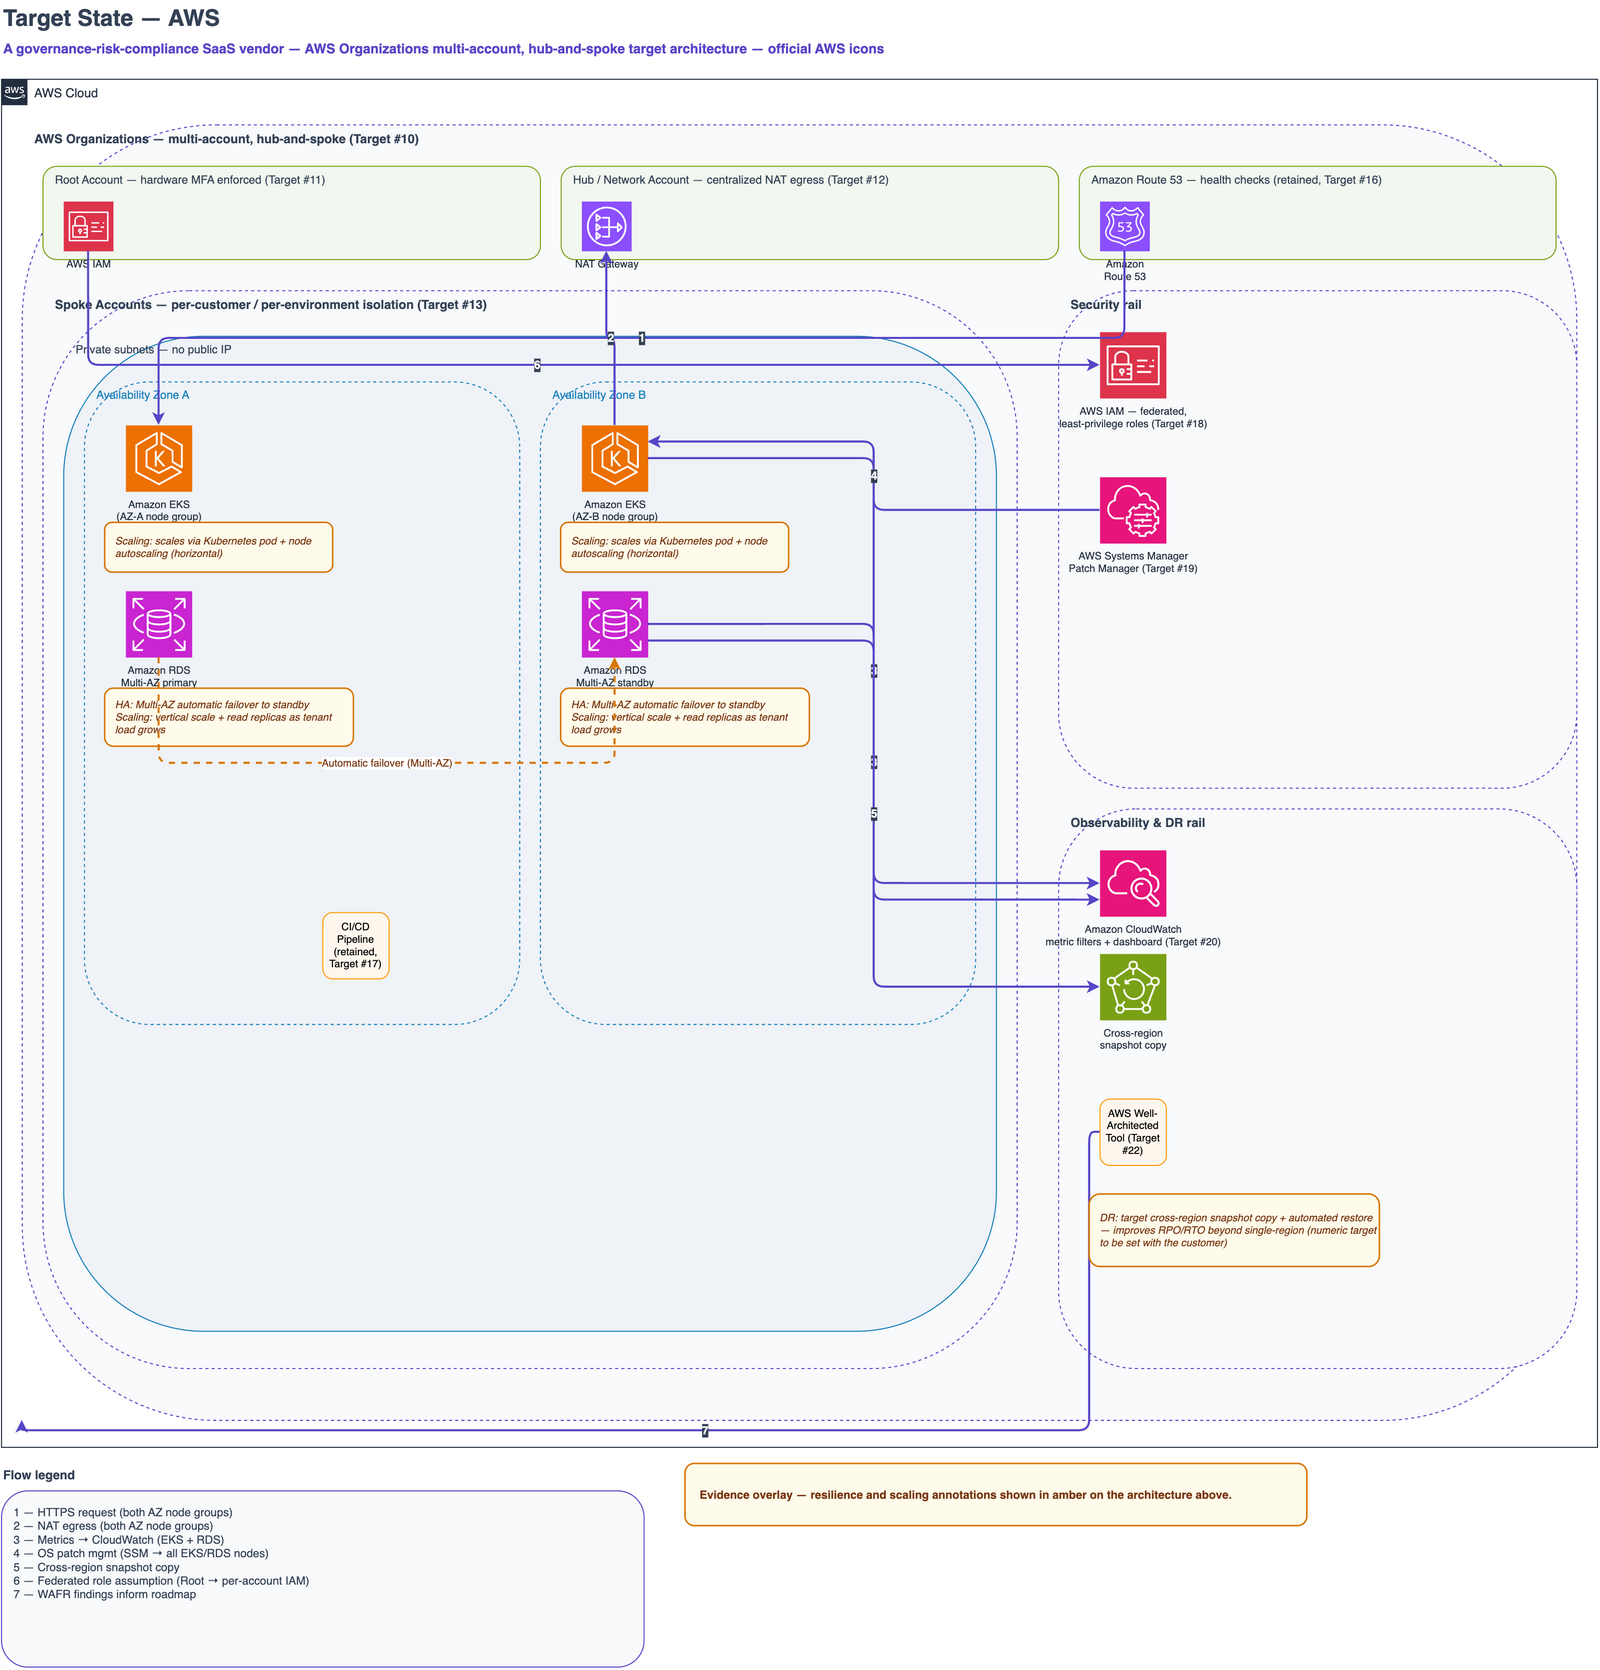Click 'AWS Systems Manager Patch Manager (Target #19)' caption
The width and height of the screenshot is (1600, 1670).
1133,563
